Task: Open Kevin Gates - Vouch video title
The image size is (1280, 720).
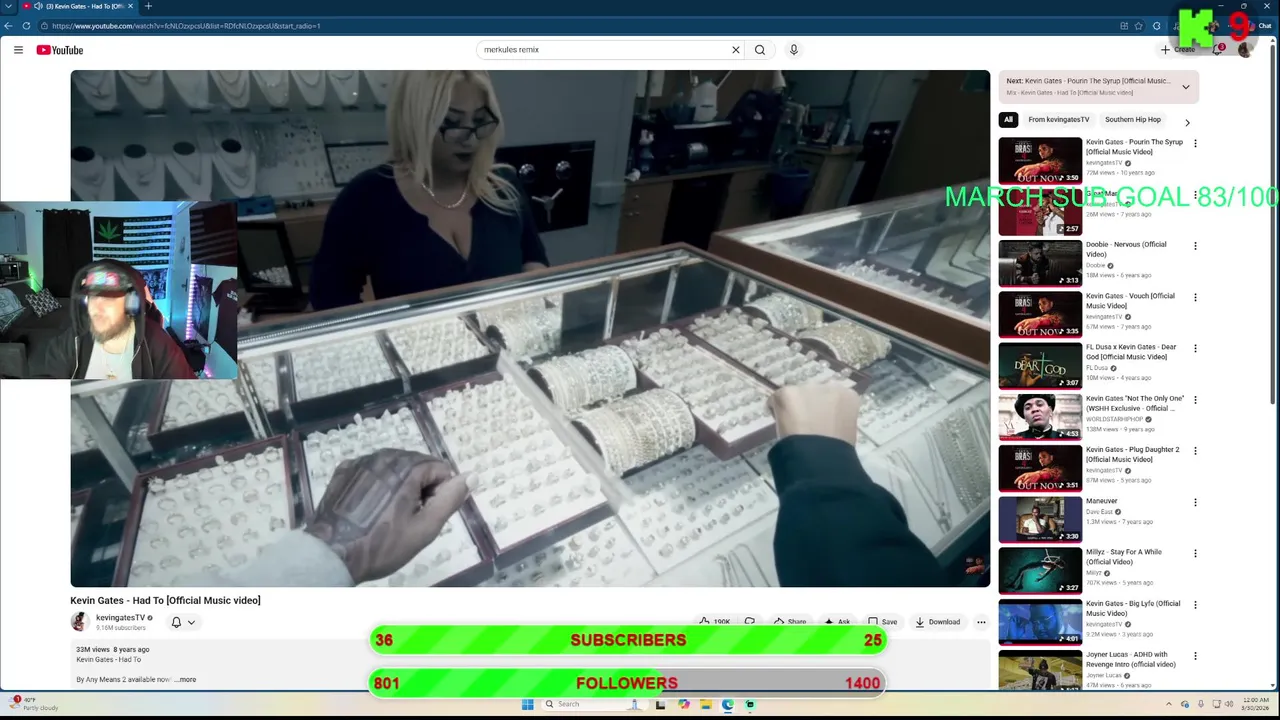Action: (1130, 301)
